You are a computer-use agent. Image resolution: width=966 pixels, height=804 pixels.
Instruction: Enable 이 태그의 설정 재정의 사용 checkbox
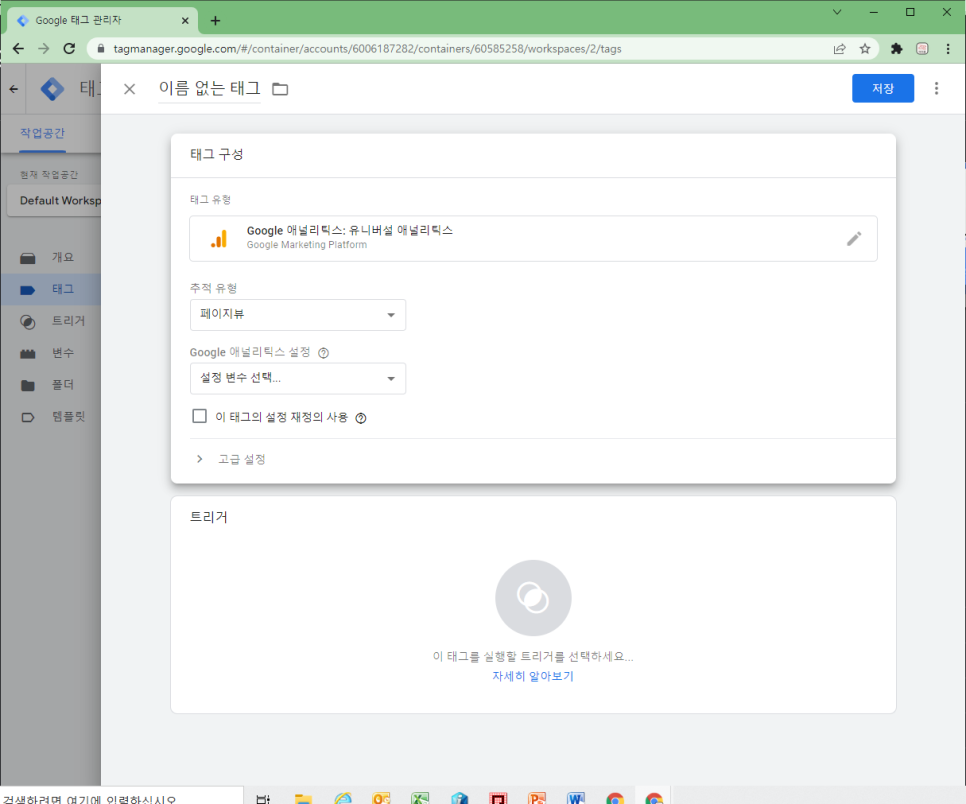pyautogui.click(x=200, y=416)
